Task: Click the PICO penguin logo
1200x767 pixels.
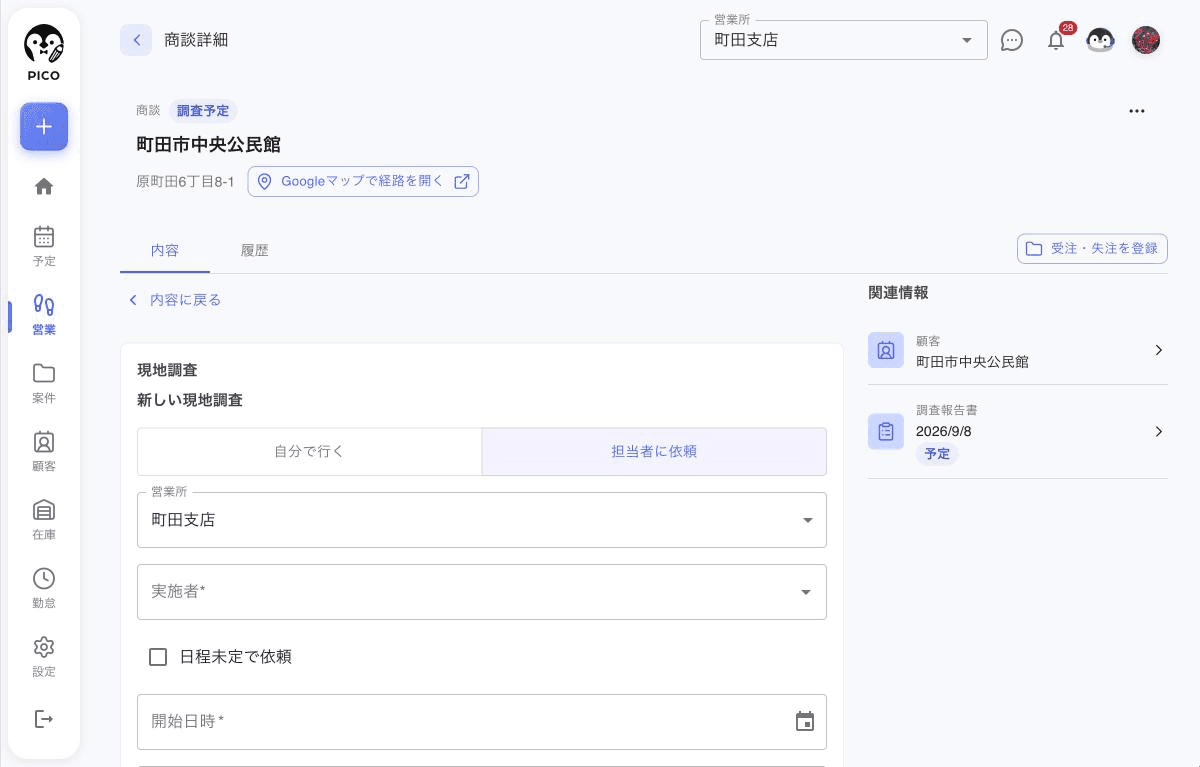Action: (44, 53)
